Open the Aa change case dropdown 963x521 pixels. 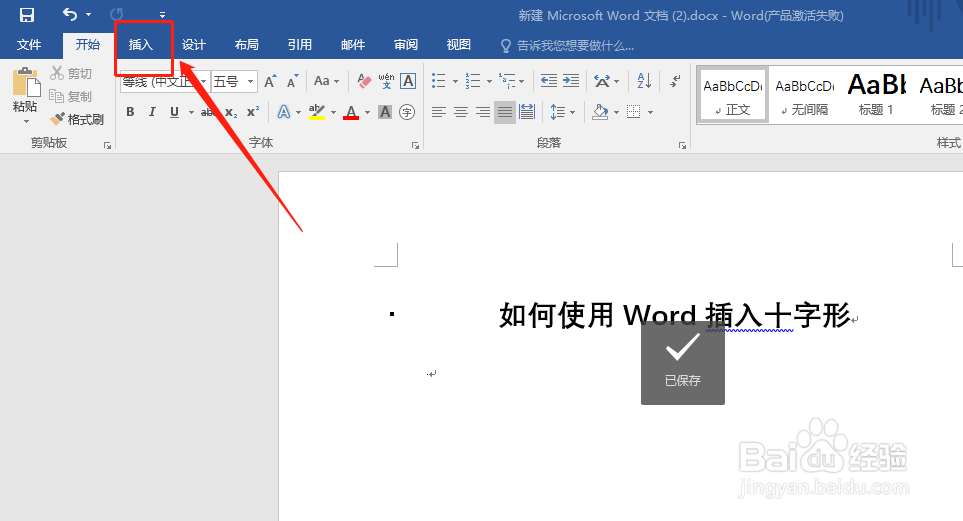coord(326,81)
